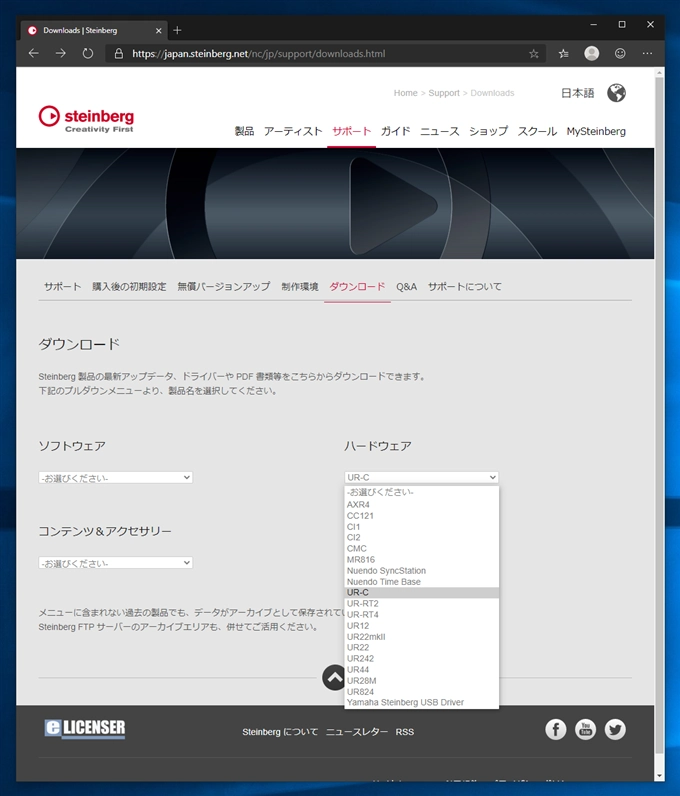The image size is (680, 796).
Task: Expand the ソフトウェア dropdown
Action: (x=115, y=478)
